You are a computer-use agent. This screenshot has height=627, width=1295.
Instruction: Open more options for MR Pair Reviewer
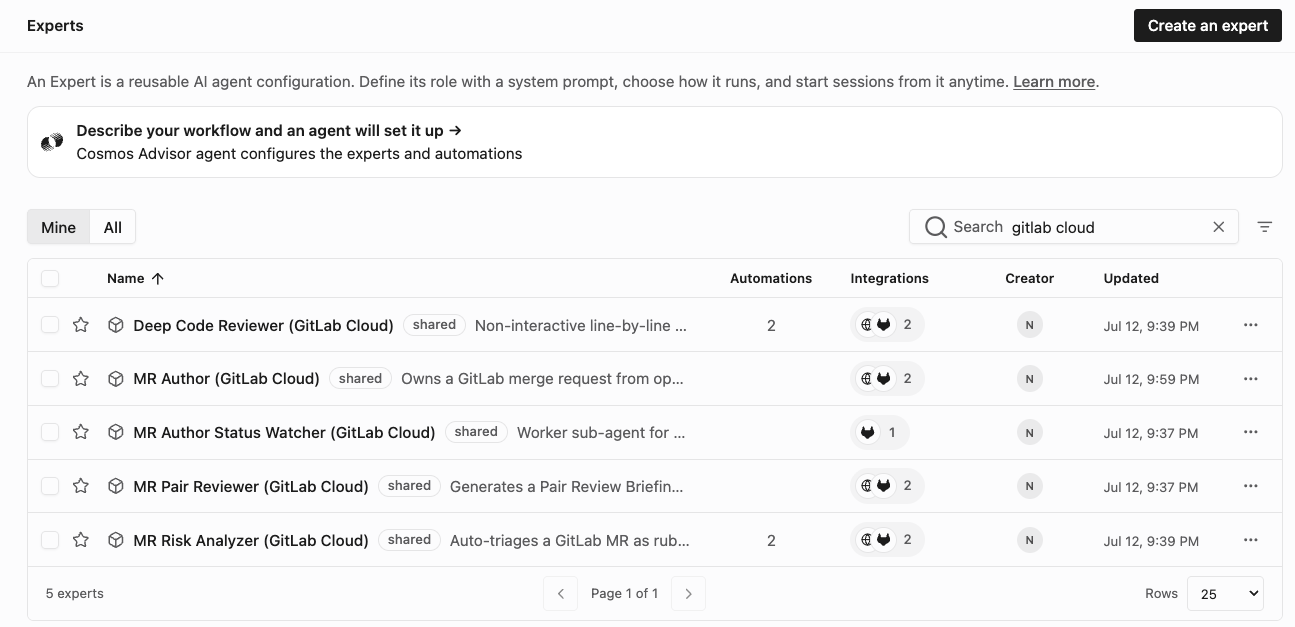coord(1251,486)
